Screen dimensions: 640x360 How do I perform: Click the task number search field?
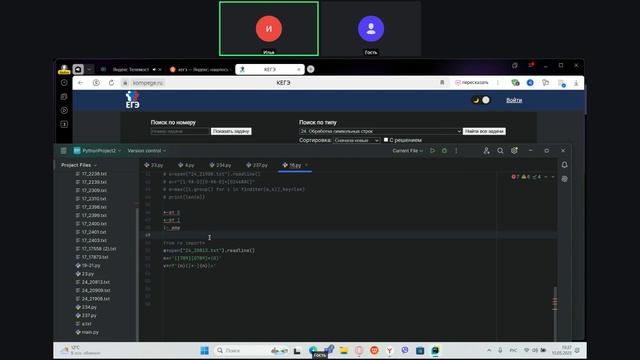pyautogui.click(x=180, y=131)
